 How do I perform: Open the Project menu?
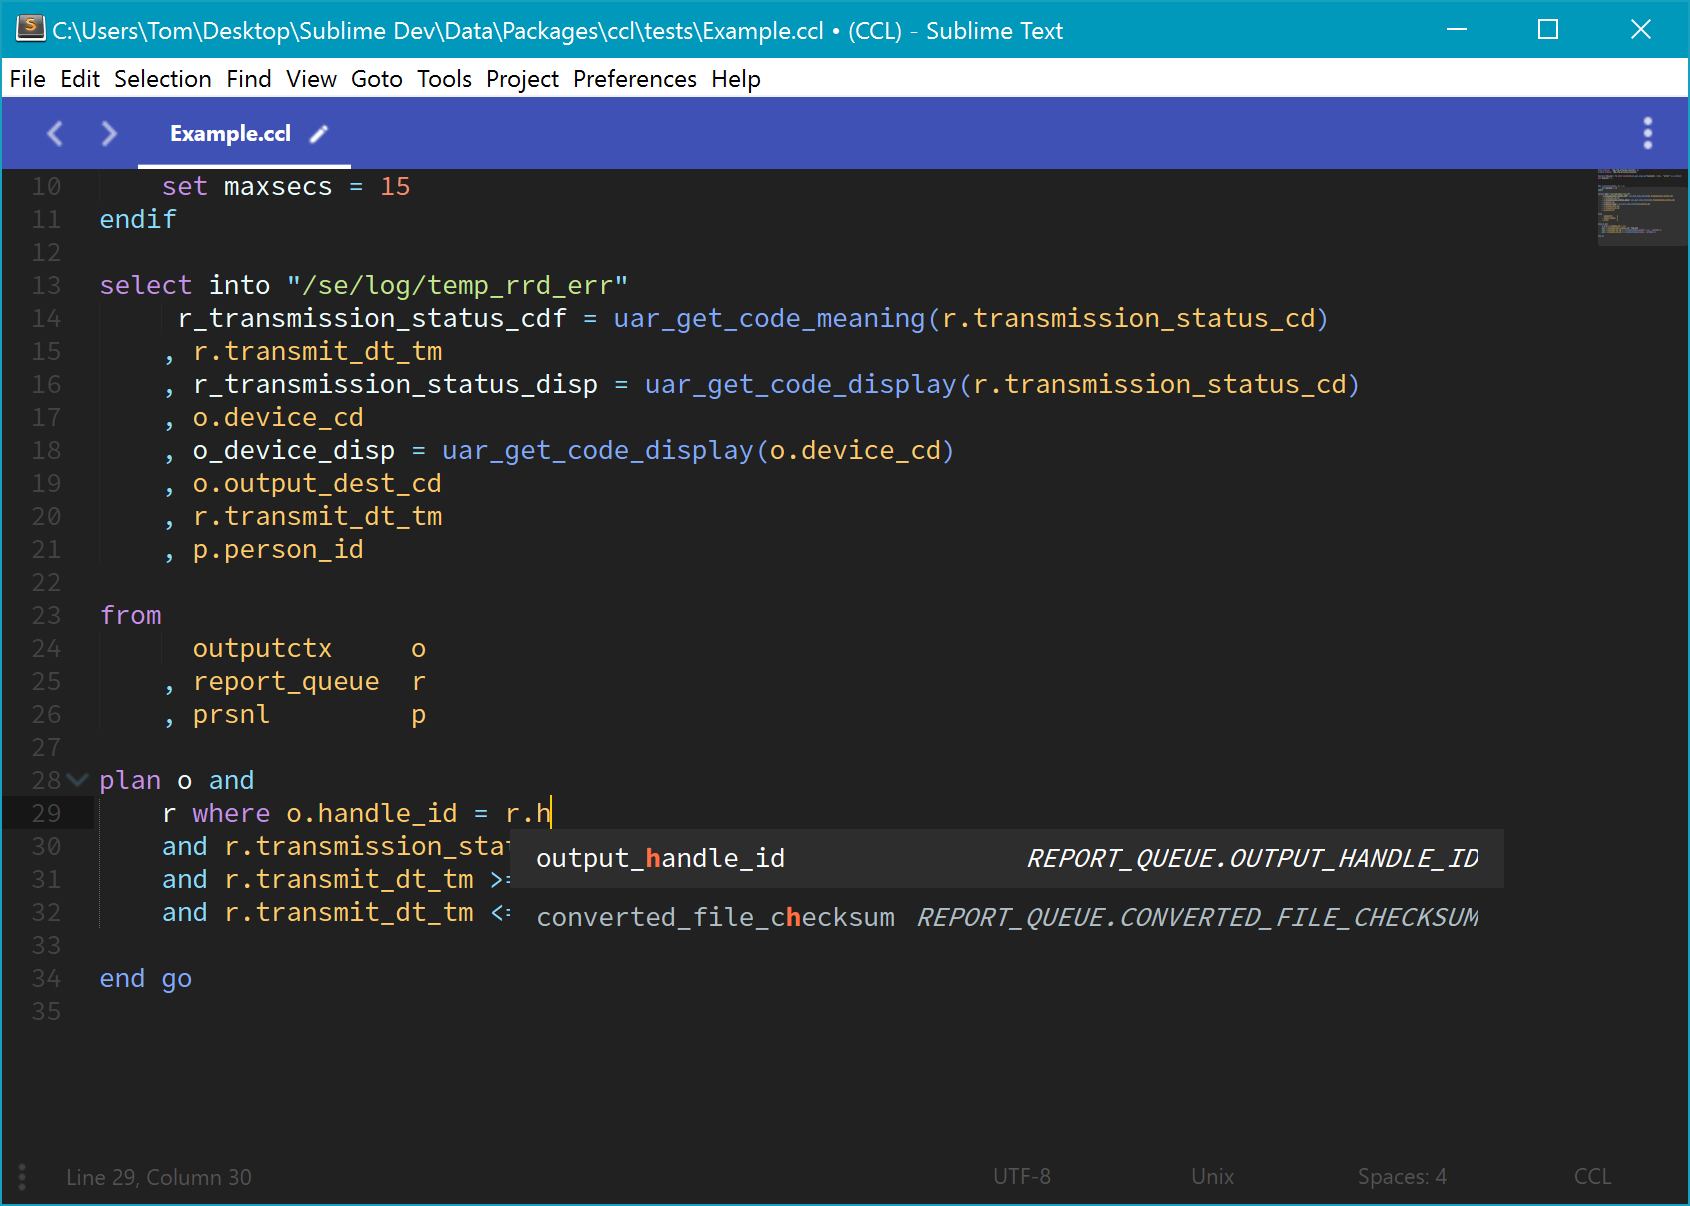coord(523,79)
